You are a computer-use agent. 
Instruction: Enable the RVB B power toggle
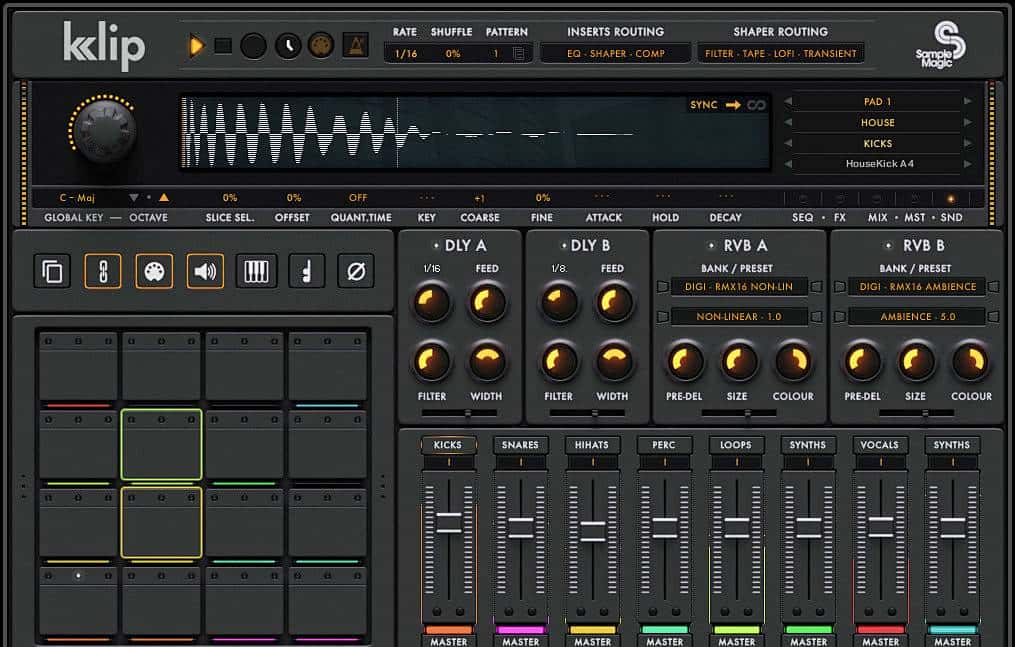888,246
